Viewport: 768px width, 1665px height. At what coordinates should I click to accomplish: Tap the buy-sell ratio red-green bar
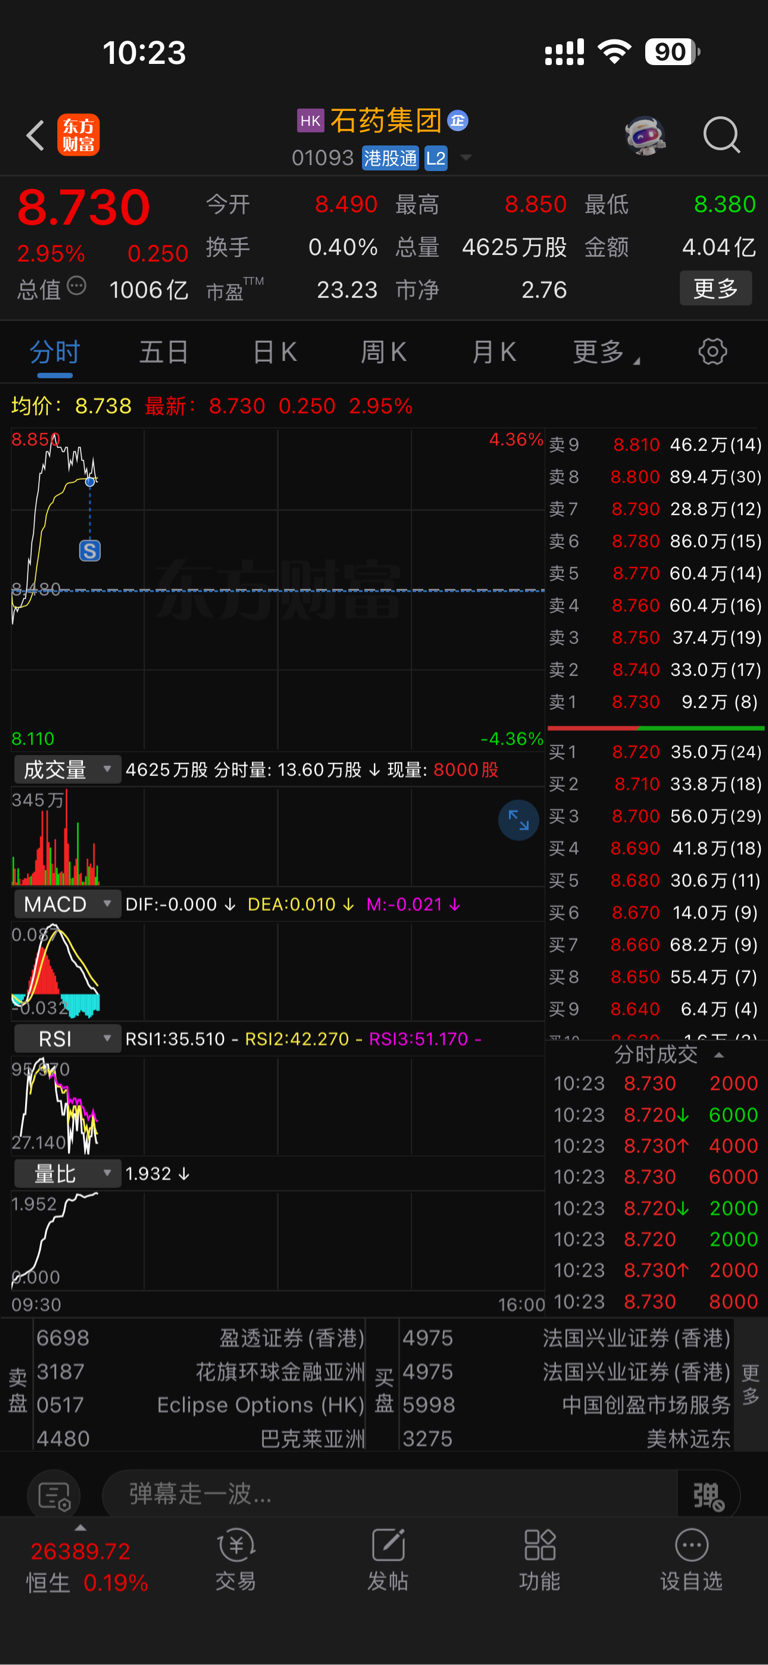656,728
